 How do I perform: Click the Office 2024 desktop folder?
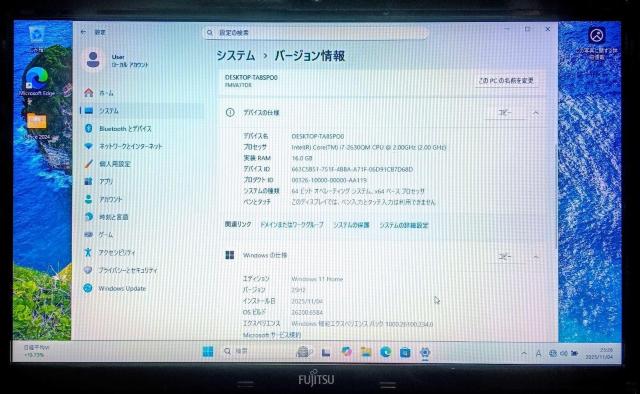(x=37, y=126)
